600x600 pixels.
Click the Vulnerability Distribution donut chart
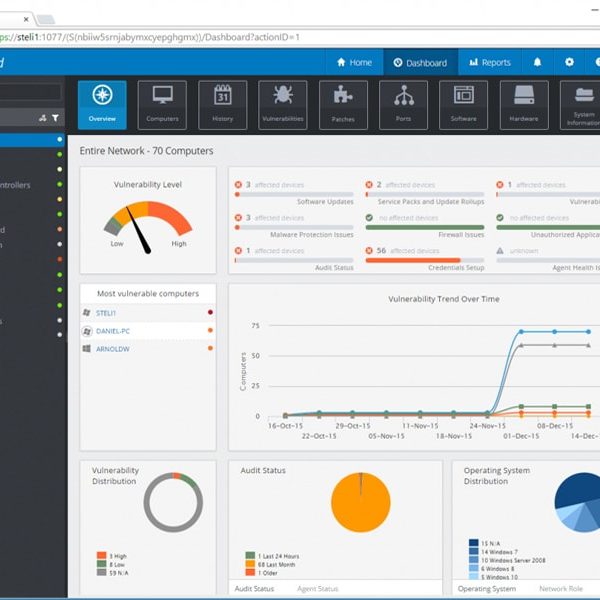tap(173, 502)
